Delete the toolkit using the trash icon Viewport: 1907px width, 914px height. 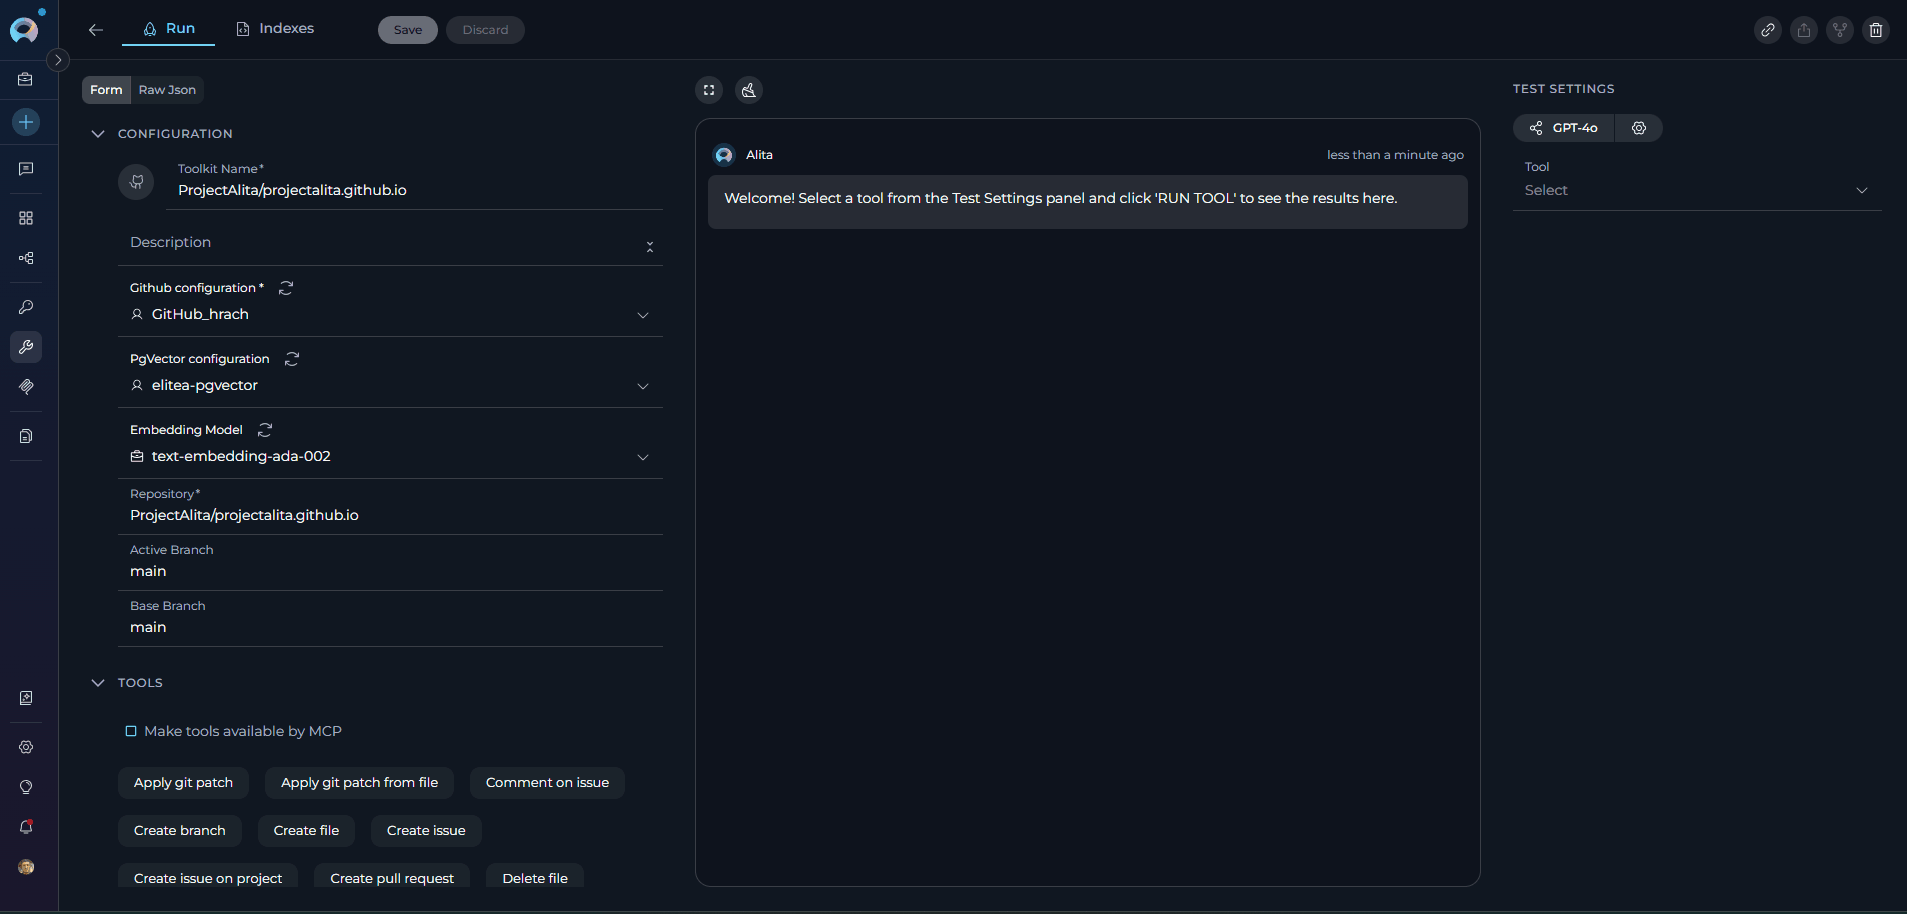pyautogui.click(x=1876, y=30)
